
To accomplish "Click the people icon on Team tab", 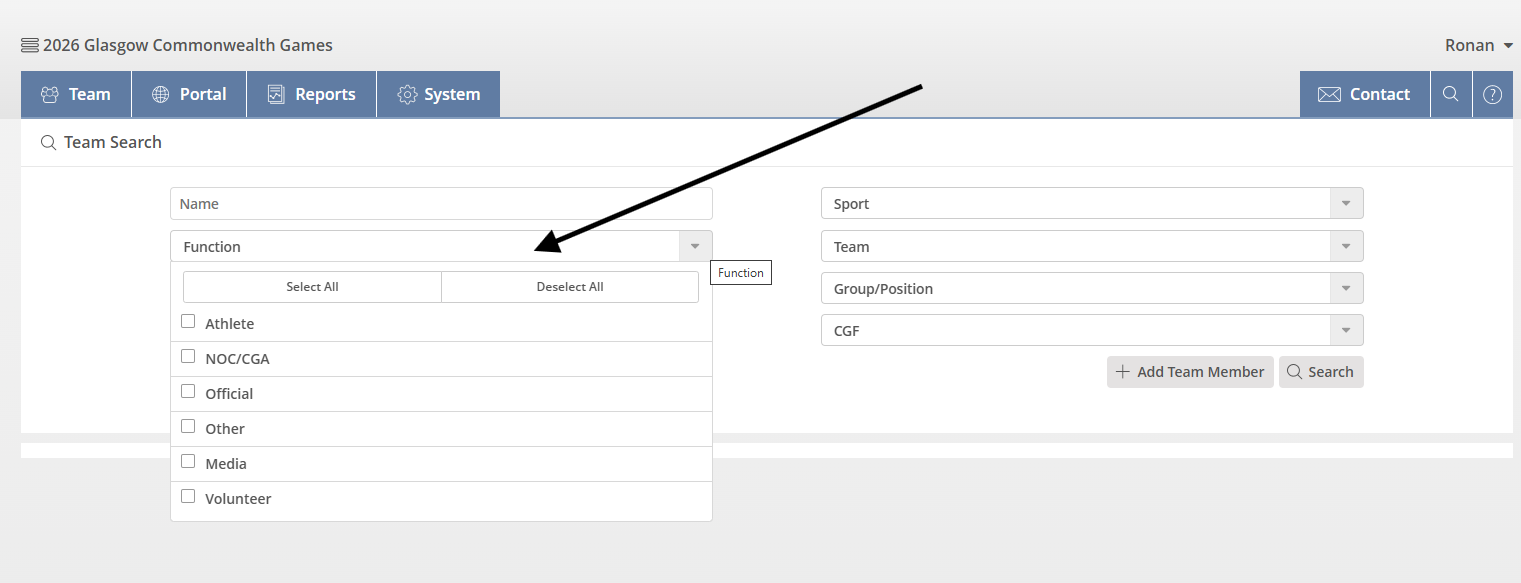I will (x=50, y=94).
